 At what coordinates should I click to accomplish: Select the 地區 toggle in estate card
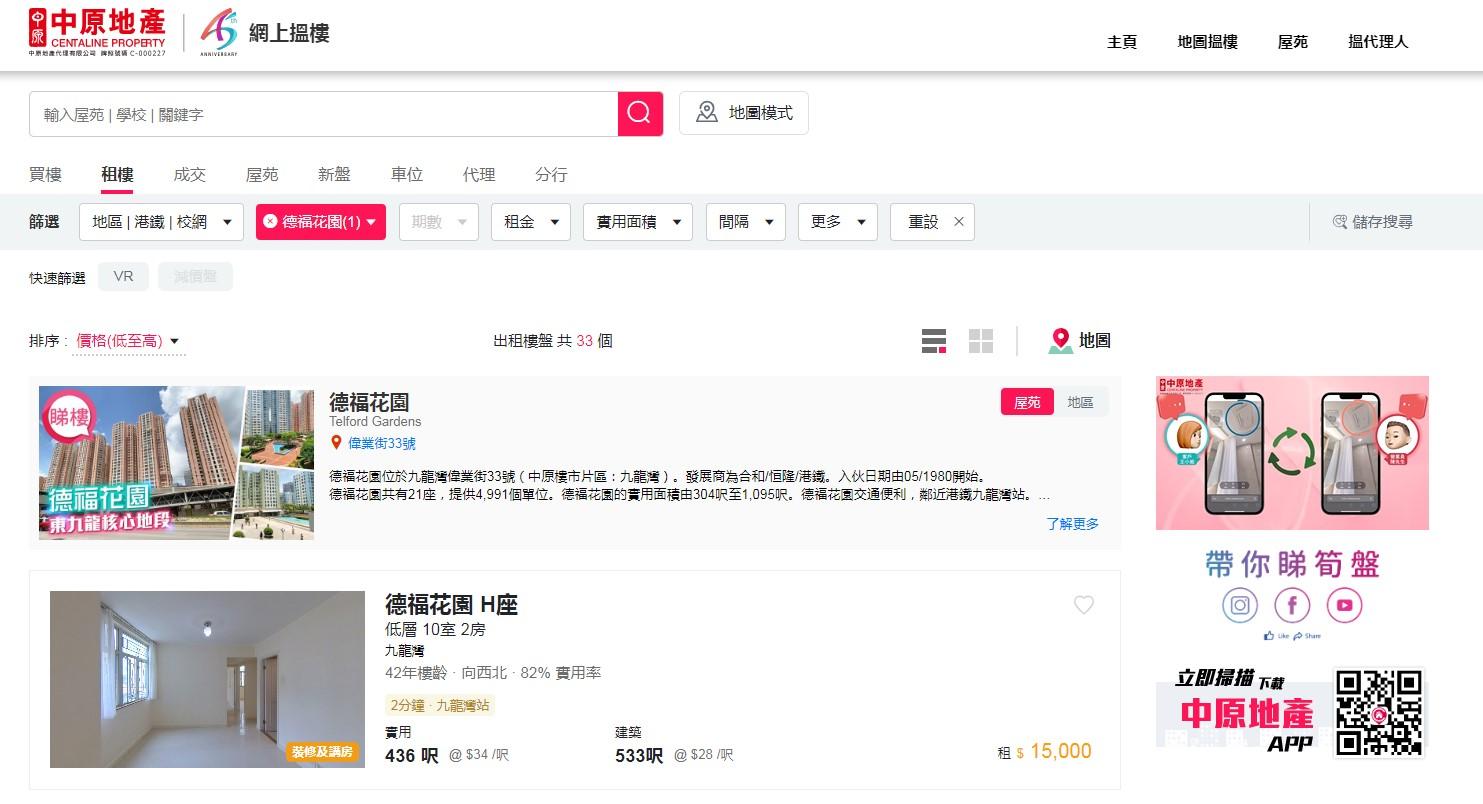pos(1080,402)
